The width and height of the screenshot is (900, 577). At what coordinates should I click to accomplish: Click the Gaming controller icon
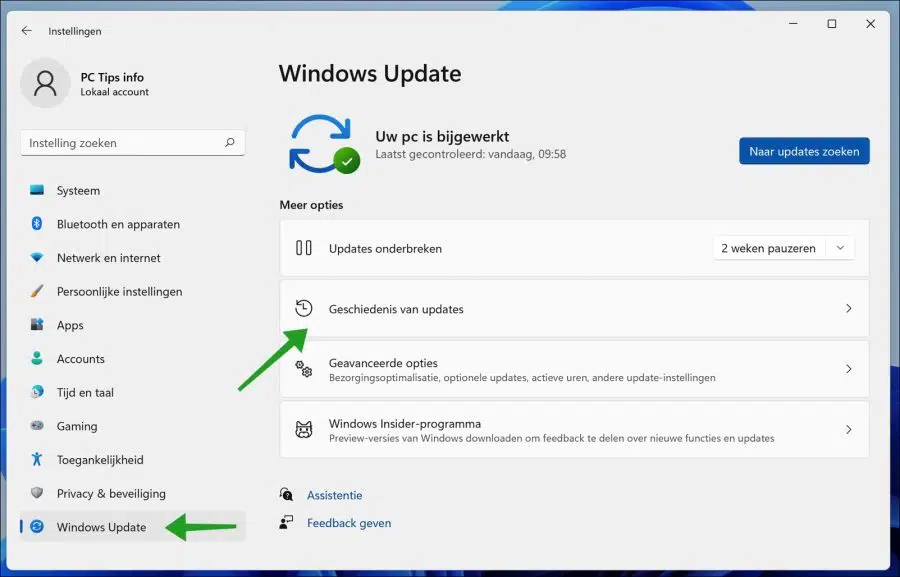coord(37,426)
